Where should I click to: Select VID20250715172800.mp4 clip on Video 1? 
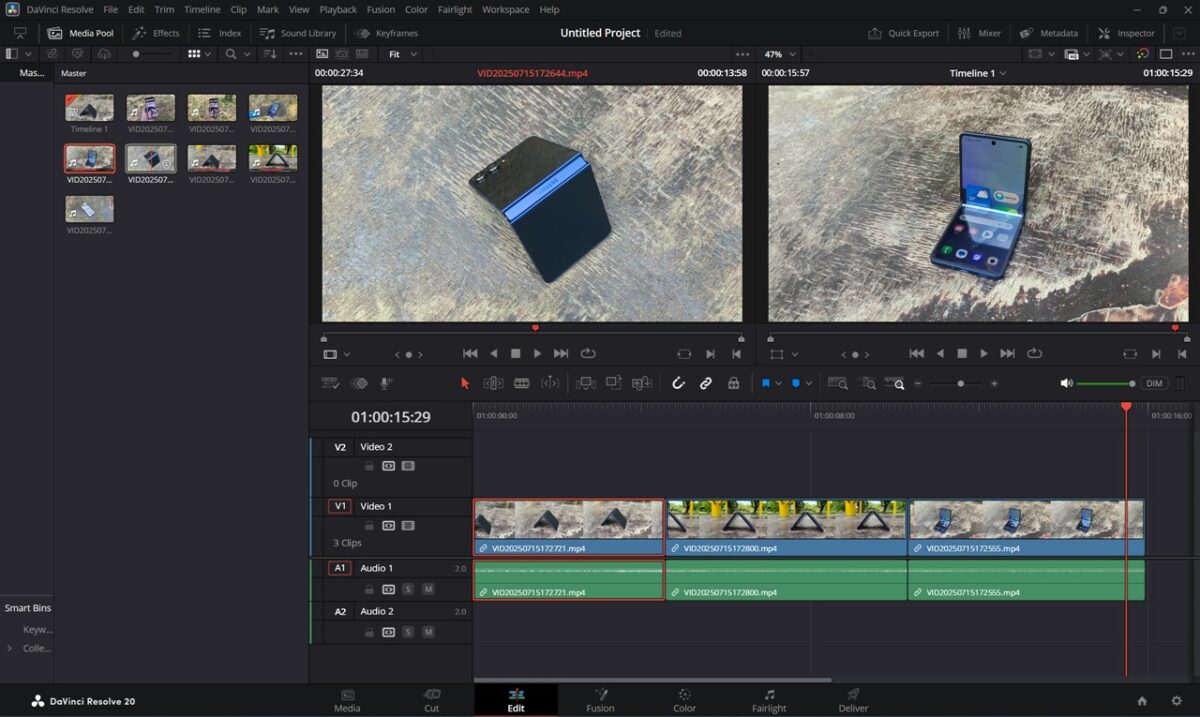pos(786,527)
